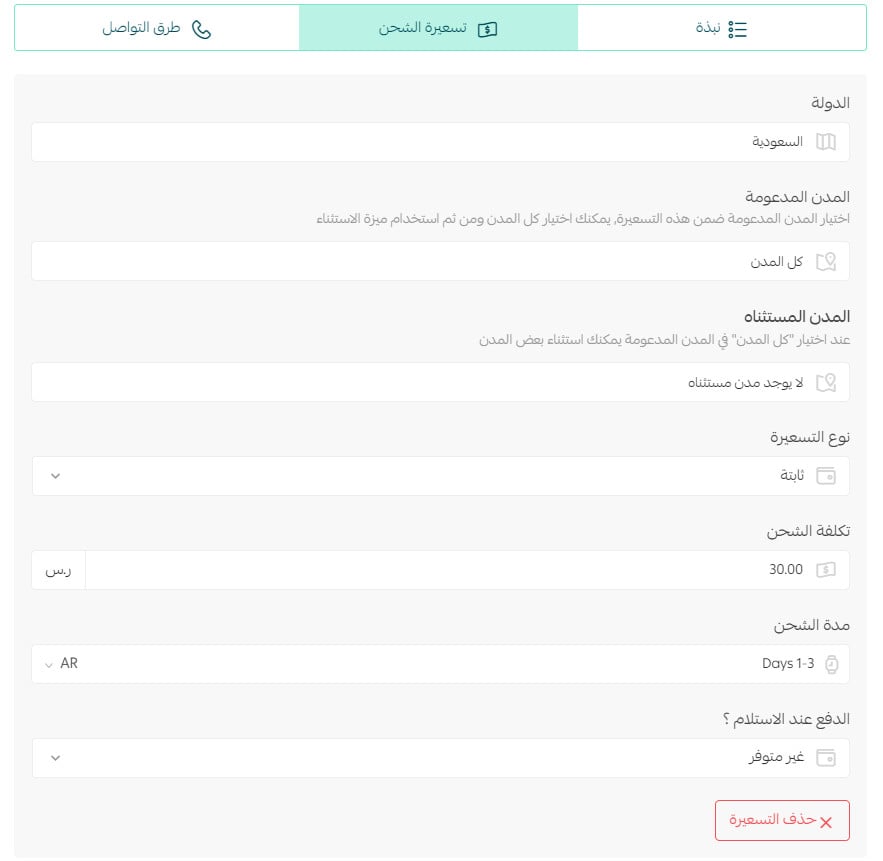Viewport: 883px width, 861px height.
Task: Click the map pin icon beside لا يوجد مدن مستثناه
Action: (826, 382)
